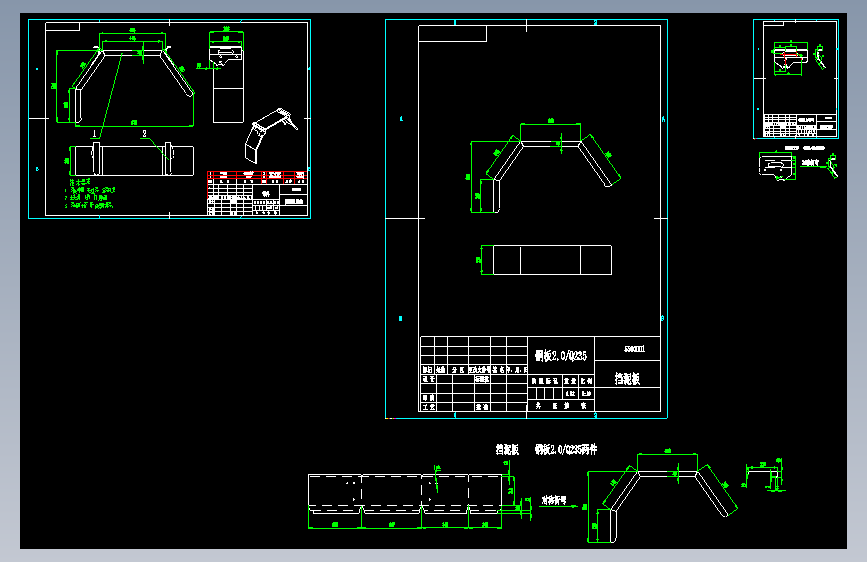Select the small drawing sheet at top right
867x562 pixels.
click(796, 79)
